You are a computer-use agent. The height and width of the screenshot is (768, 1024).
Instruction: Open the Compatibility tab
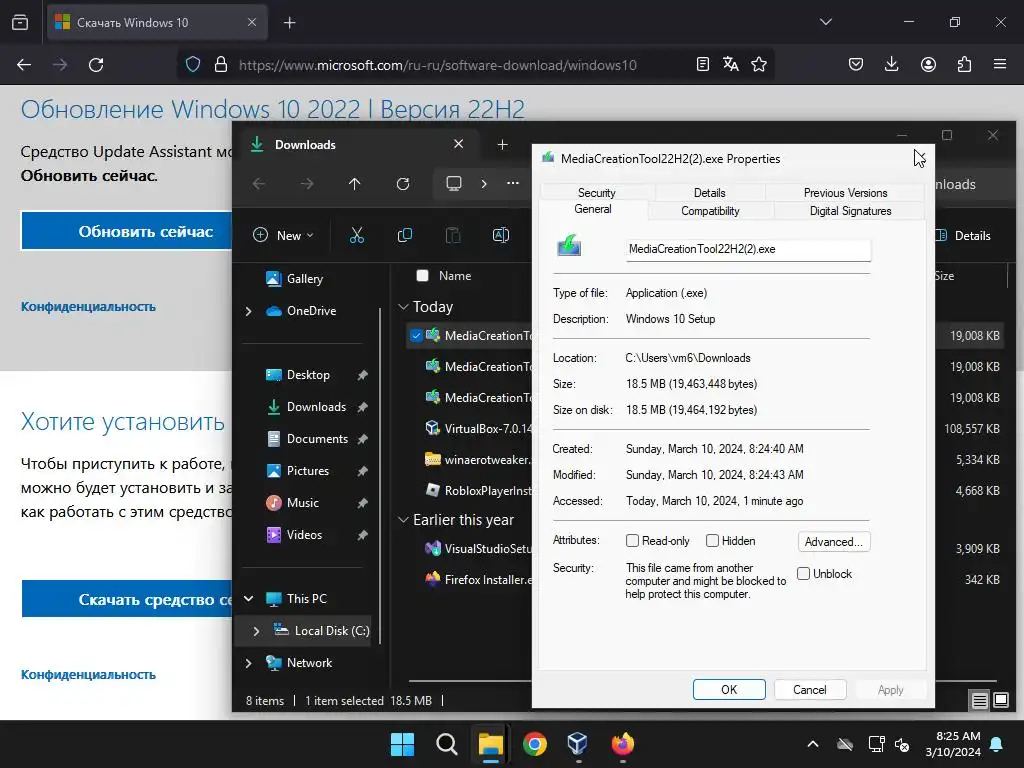pyautogui.click(x=710, y=211)
